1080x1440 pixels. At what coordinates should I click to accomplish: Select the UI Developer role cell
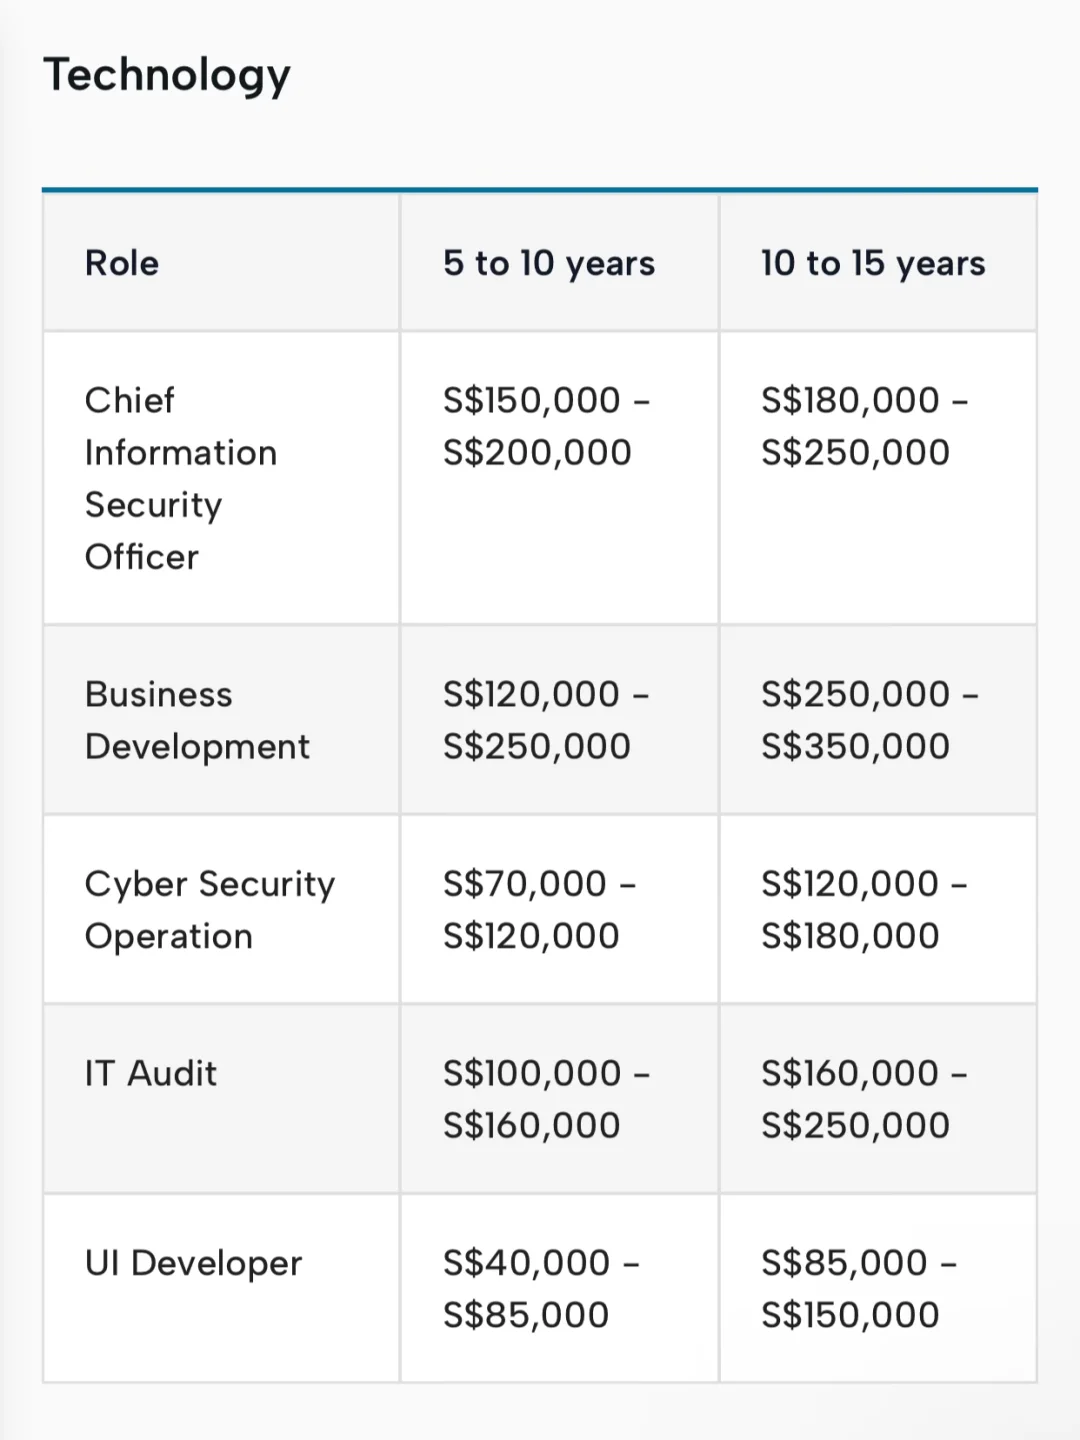(x=193, y=1263)
